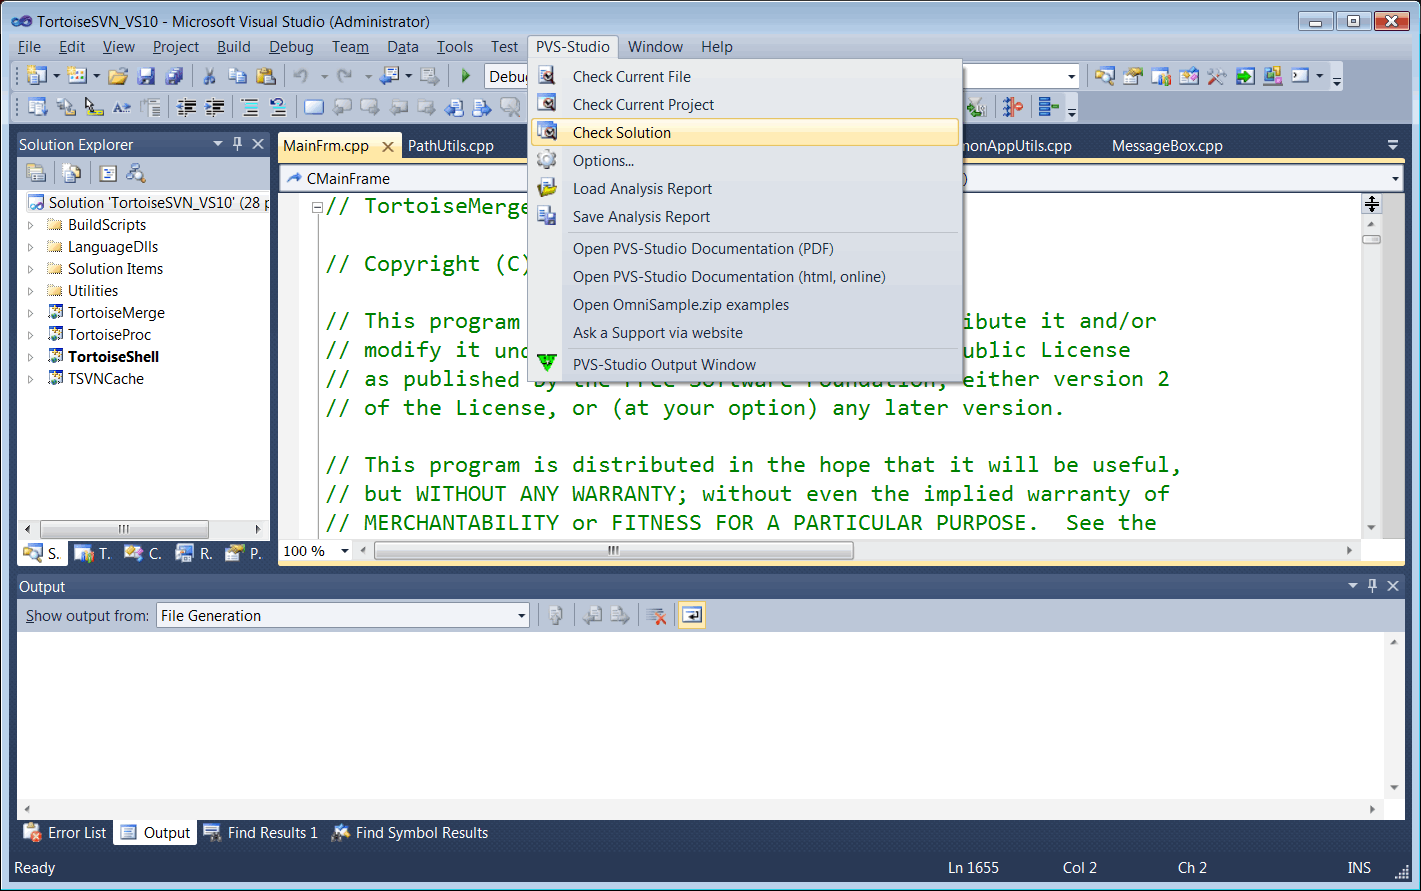
Task: Expand the BuildScripts folder node
Action: tap(30, 225)
